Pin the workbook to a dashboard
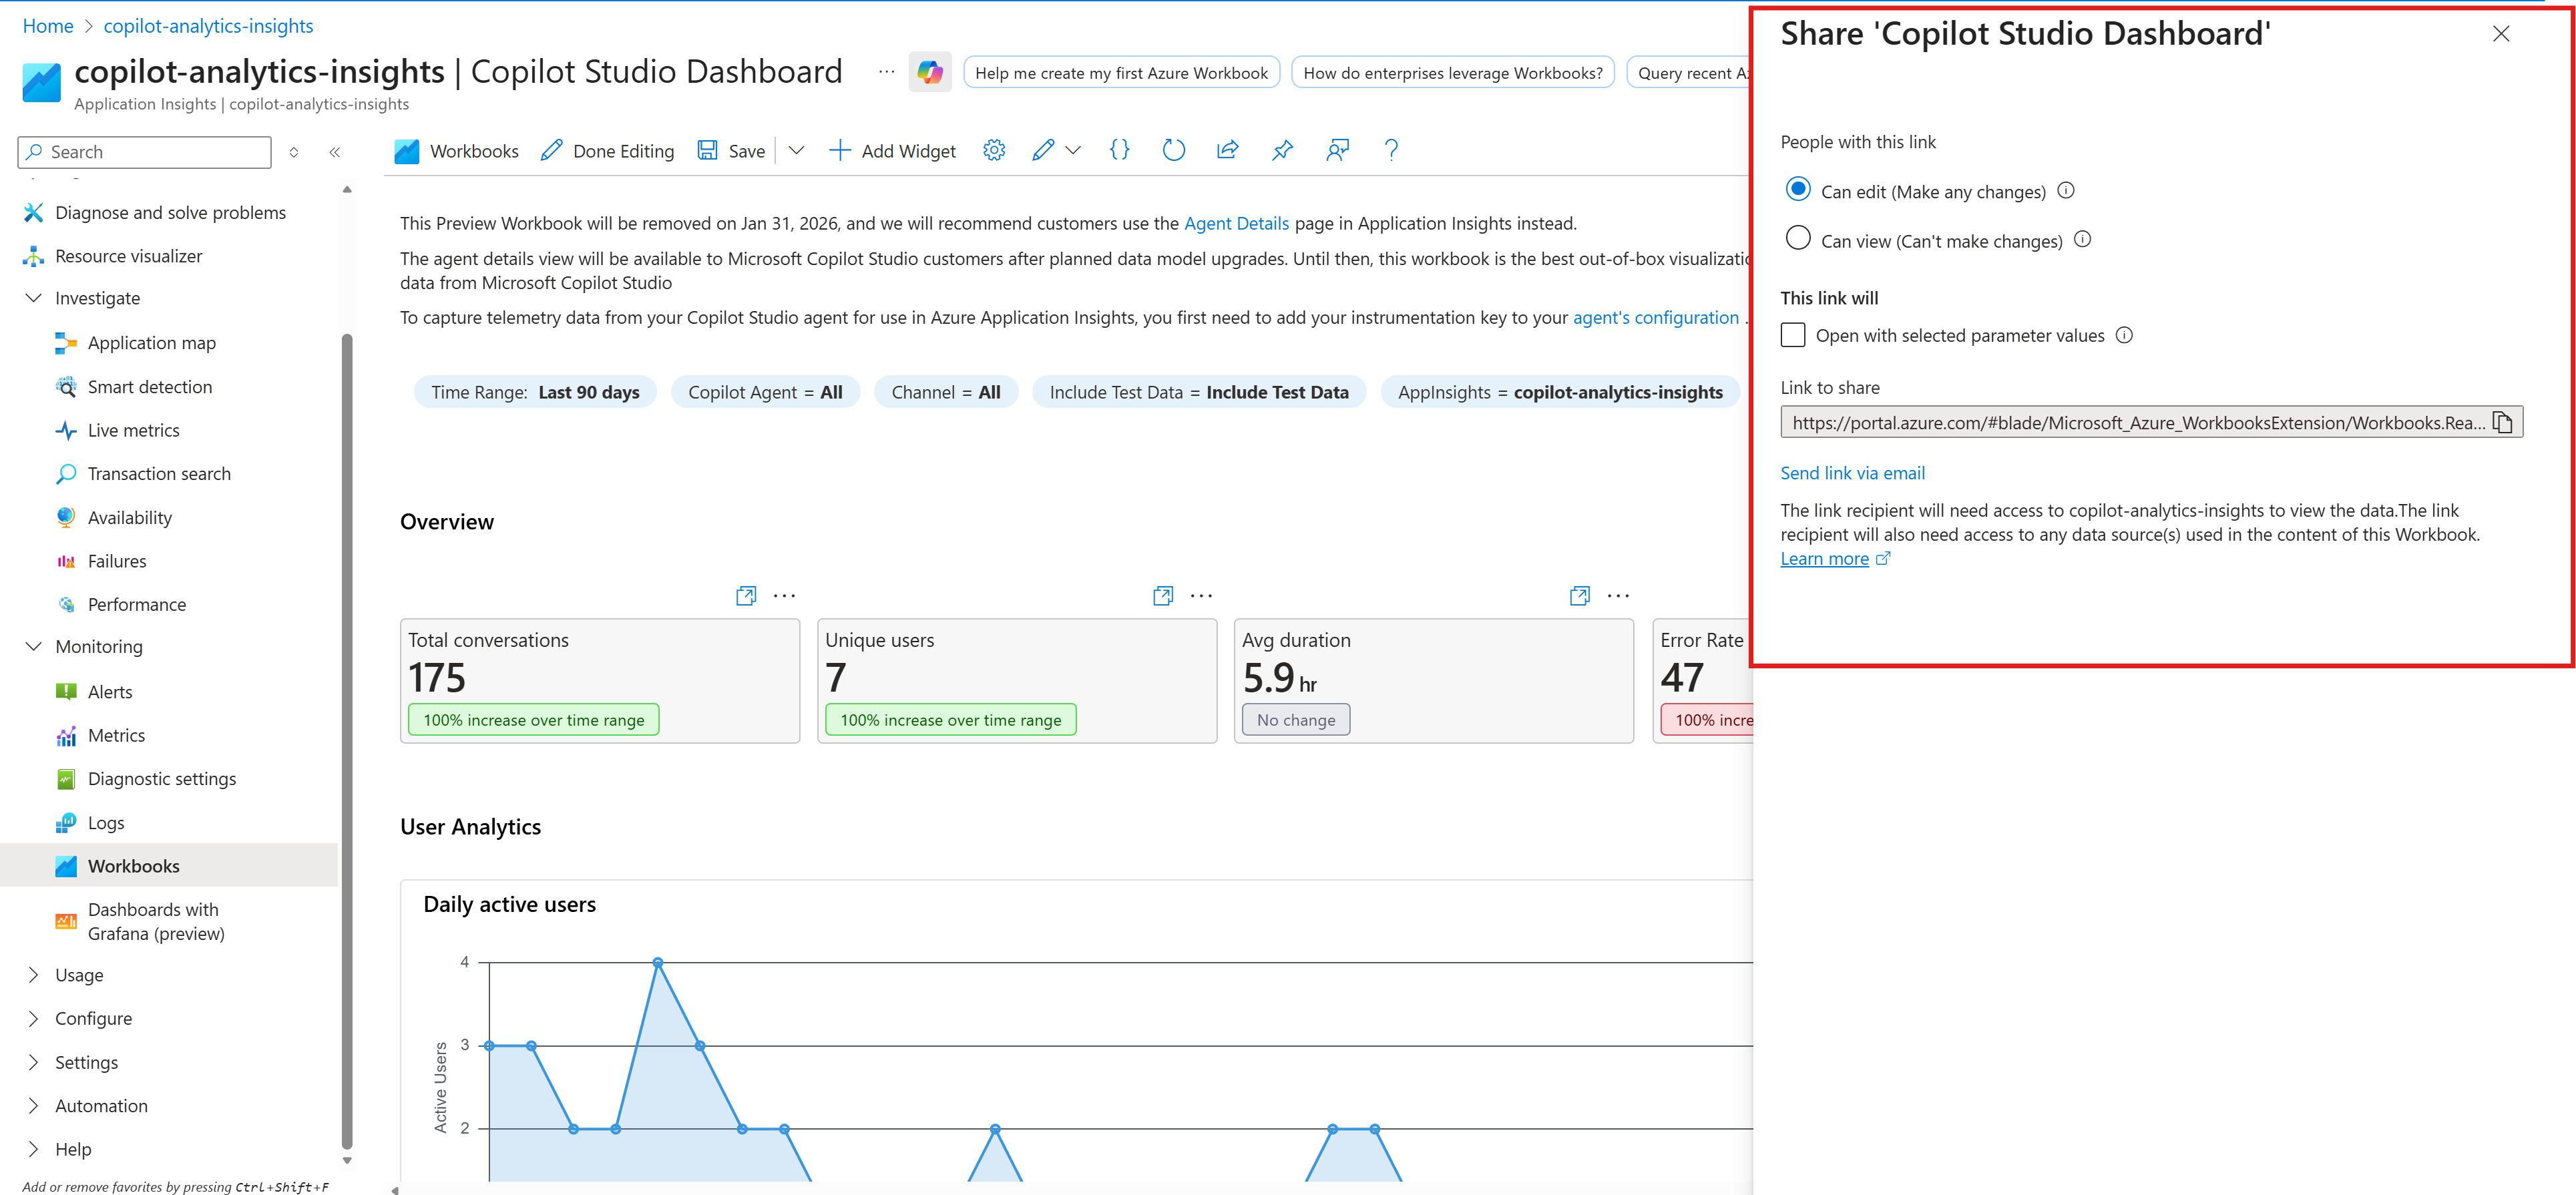This screenshot has width=2576, height=1195. coord(1282,150)
